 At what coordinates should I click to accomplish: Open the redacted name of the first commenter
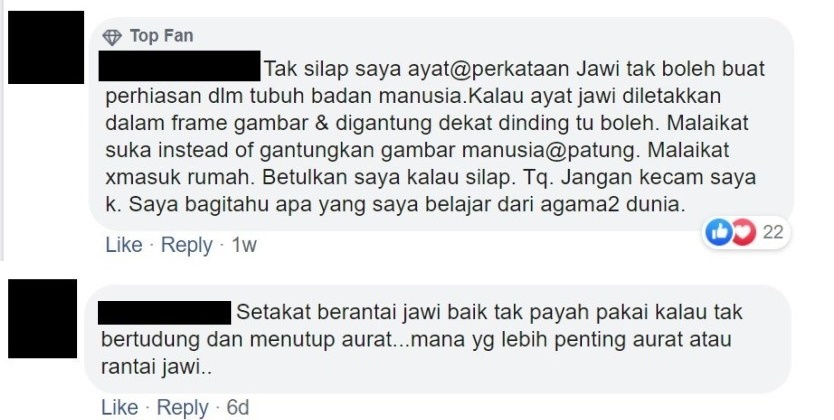tap(179, 66)
